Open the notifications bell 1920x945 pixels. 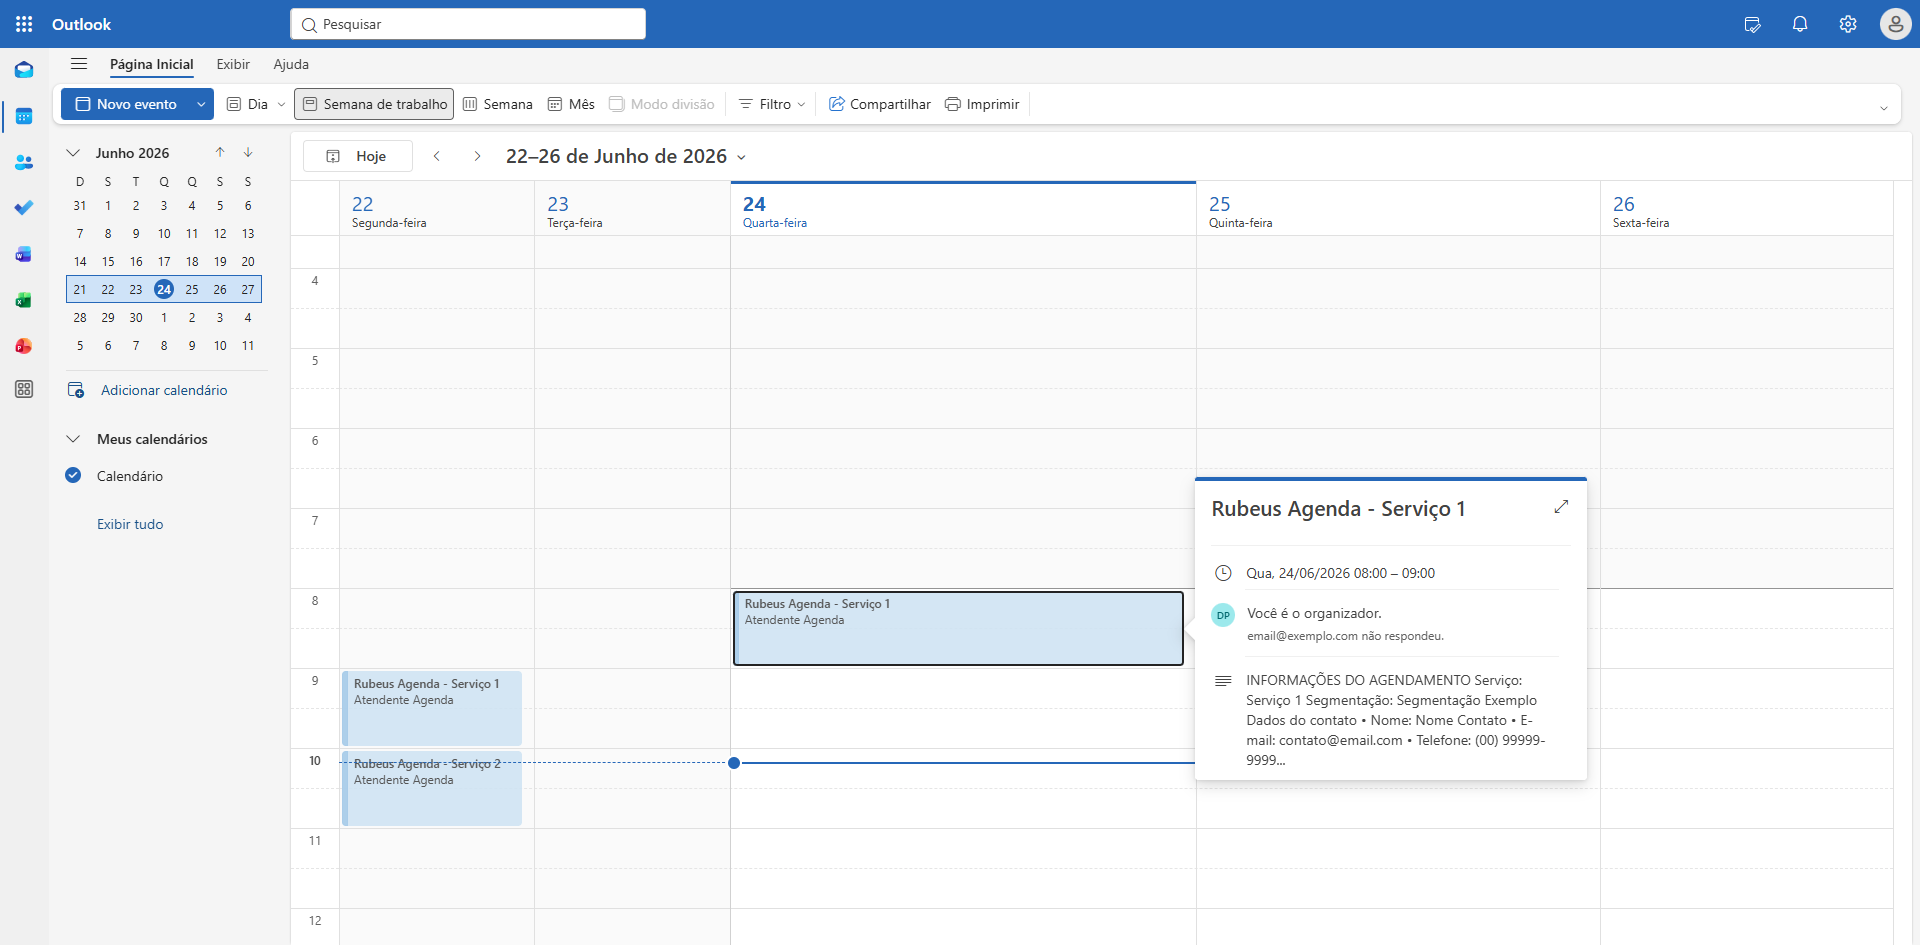[x=1800, y=24]
